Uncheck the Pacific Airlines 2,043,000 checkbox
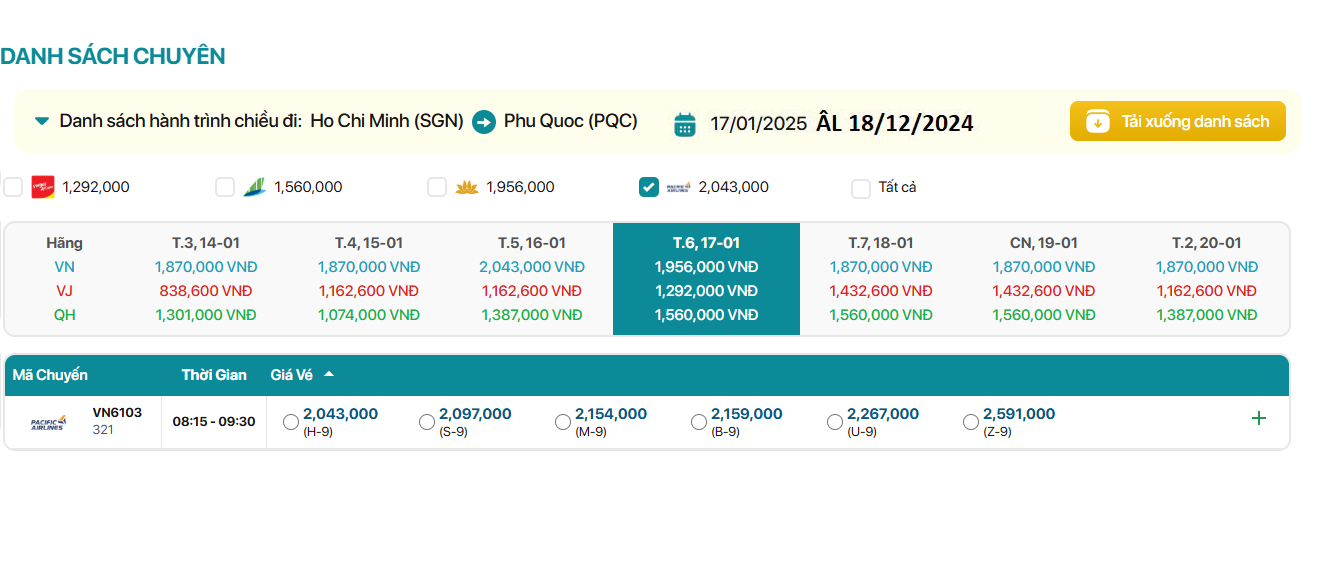The width and height of the screenshot is (1323, 566). [649, 187]
